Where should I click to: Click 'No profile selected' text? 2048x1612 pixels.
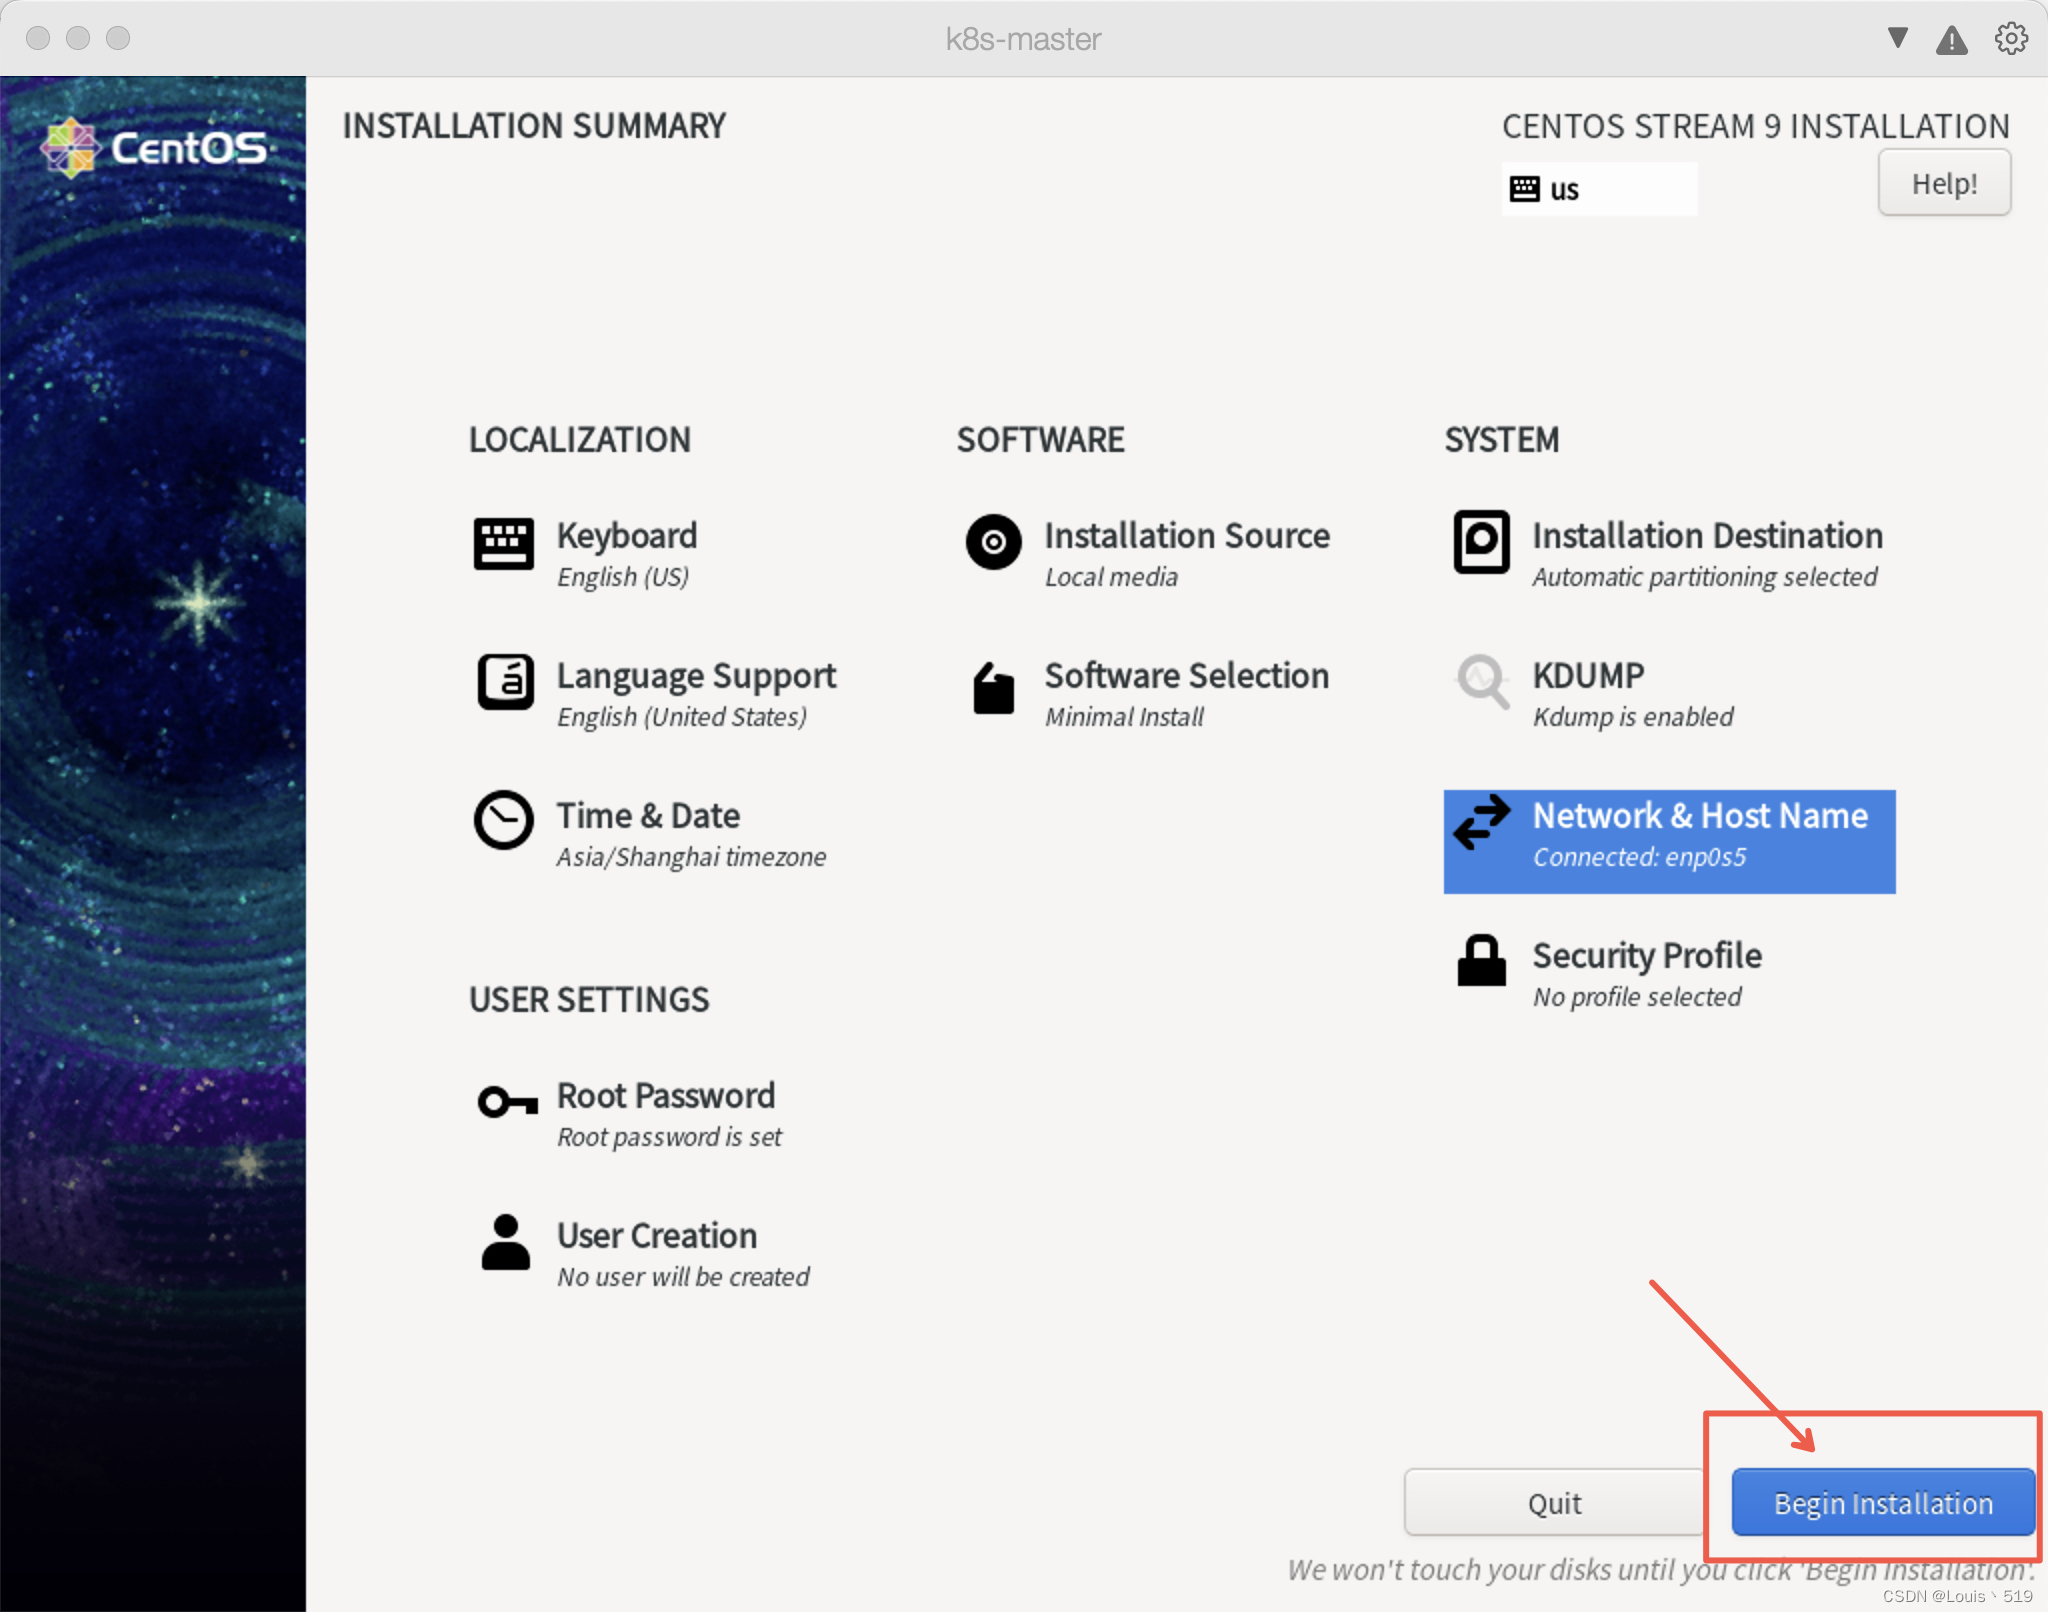(1637, 997)
